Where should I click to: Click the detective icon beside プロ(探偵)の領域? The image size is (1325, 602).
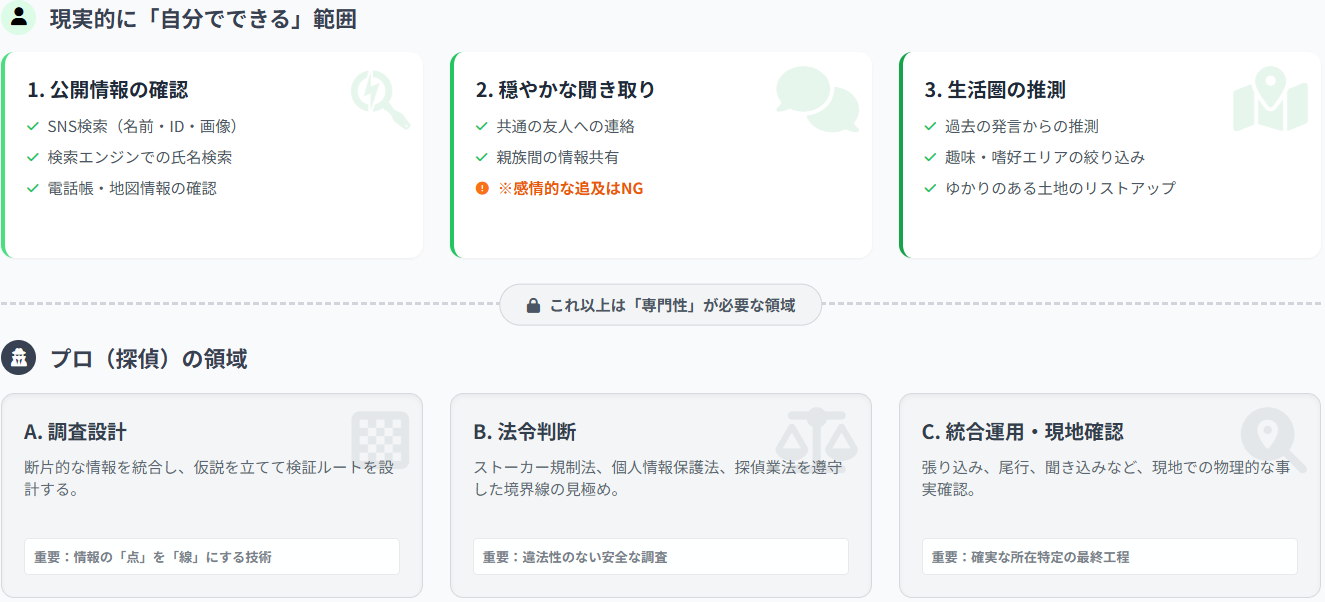[x=18, y=358]
